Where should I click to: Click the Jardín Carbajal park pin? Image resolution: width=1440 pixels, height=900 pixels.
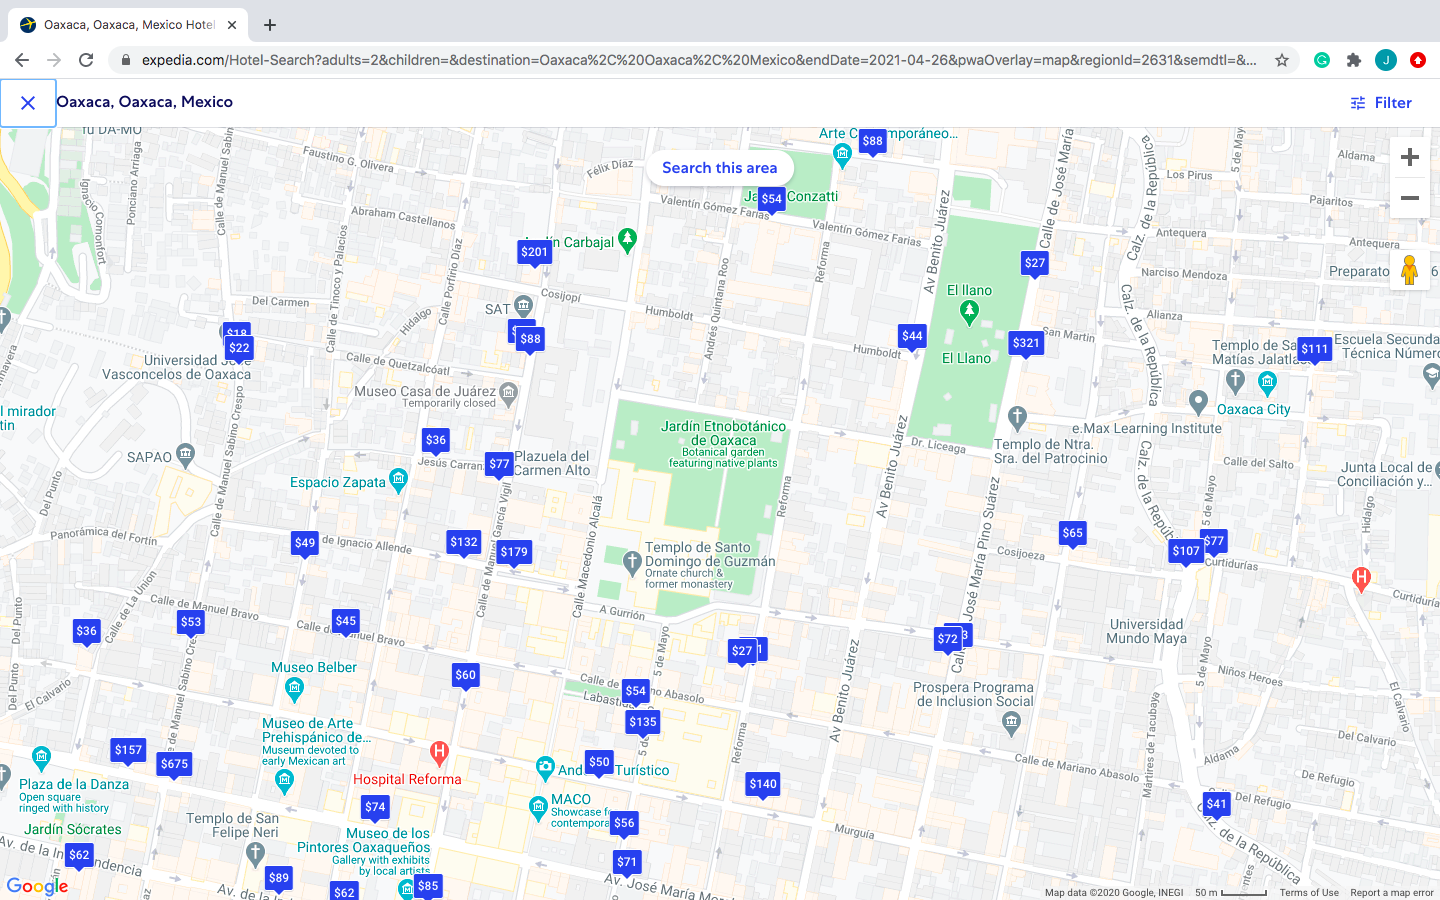(627, 240)
